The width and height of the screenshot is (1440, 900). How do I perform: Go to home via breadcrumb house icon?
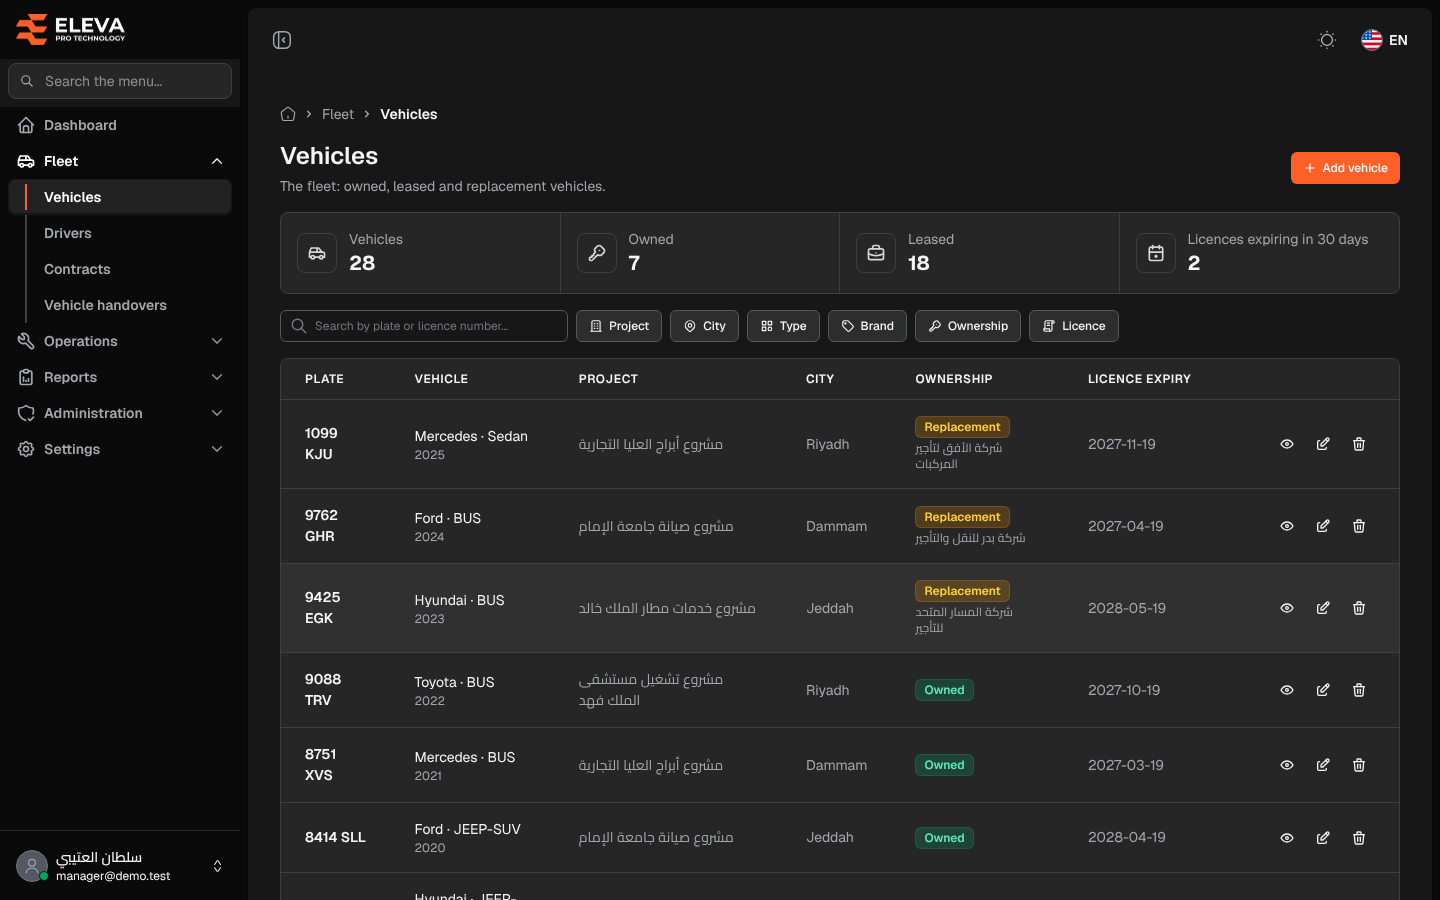pos(288,114)
